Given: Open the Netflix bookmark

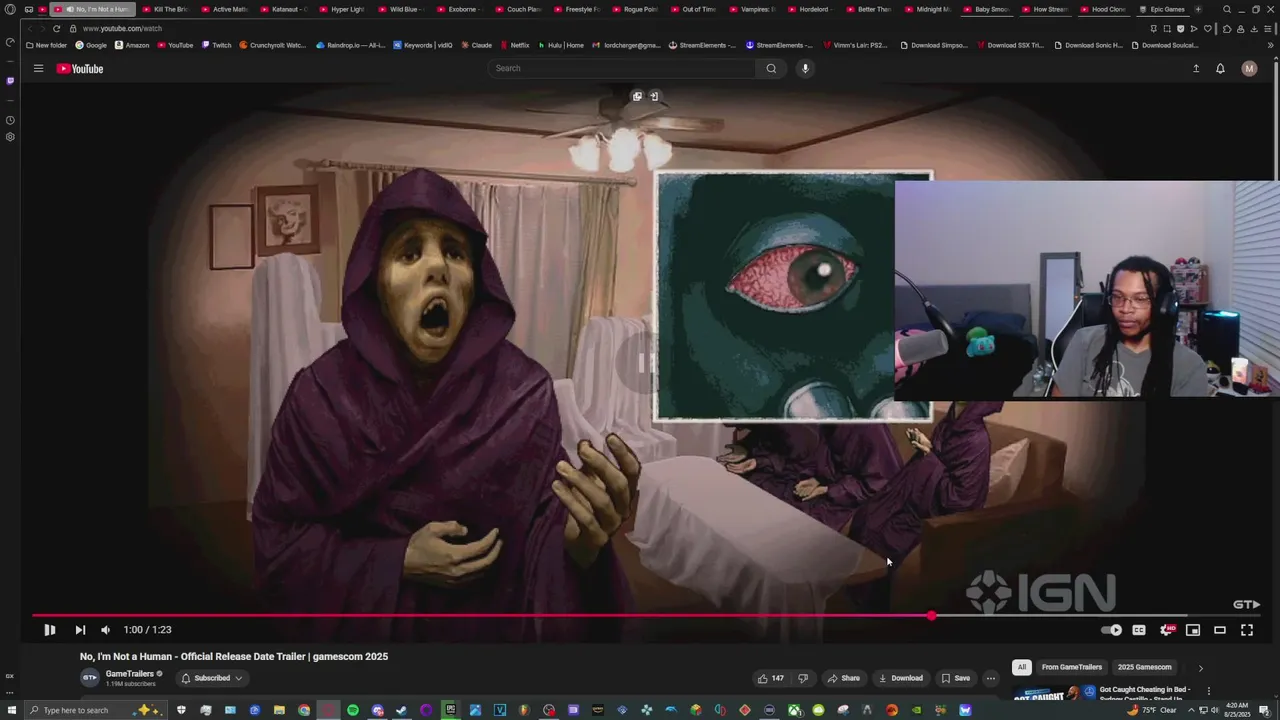Looking at the screenshot, I should 514,45.
